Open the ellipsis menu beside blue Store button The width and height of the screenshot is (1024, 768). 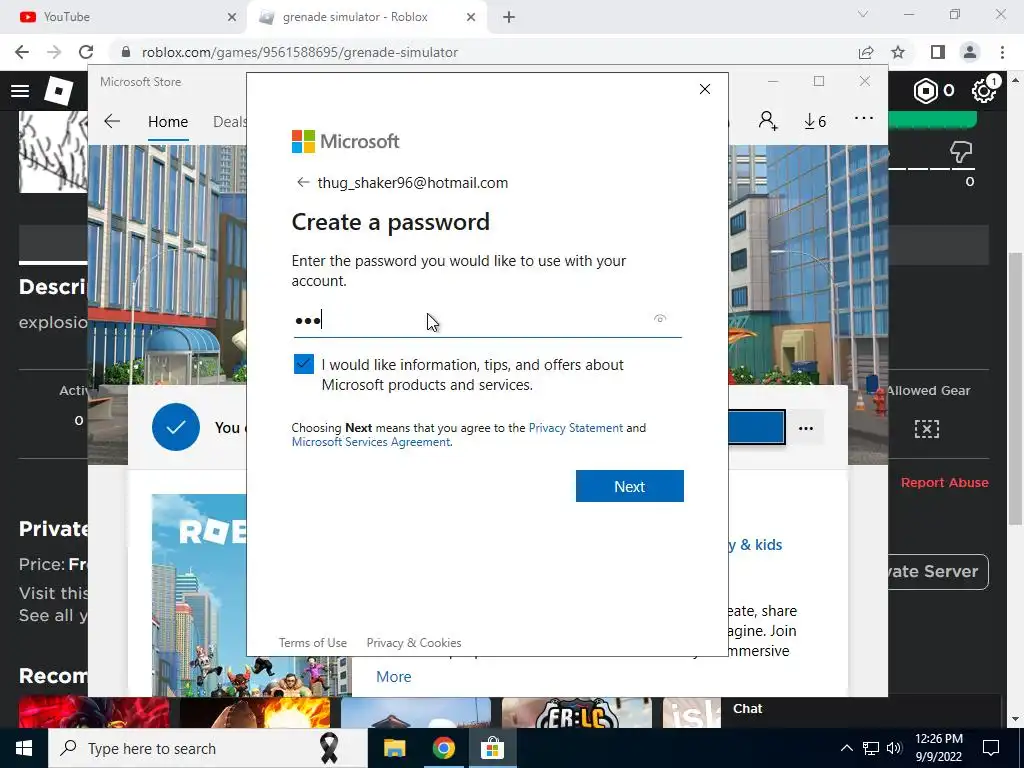pos(806,428)
